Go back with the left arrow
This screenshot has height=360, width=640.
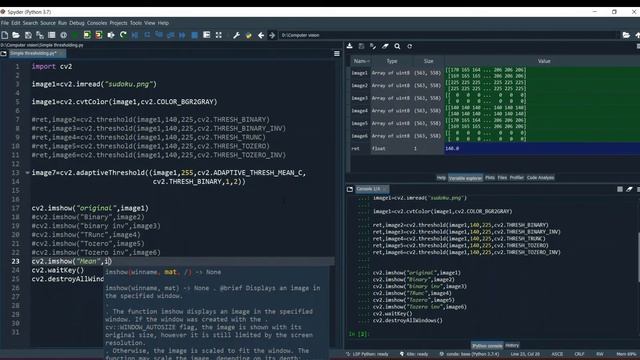pyautogui.click(x=261, y=36)
